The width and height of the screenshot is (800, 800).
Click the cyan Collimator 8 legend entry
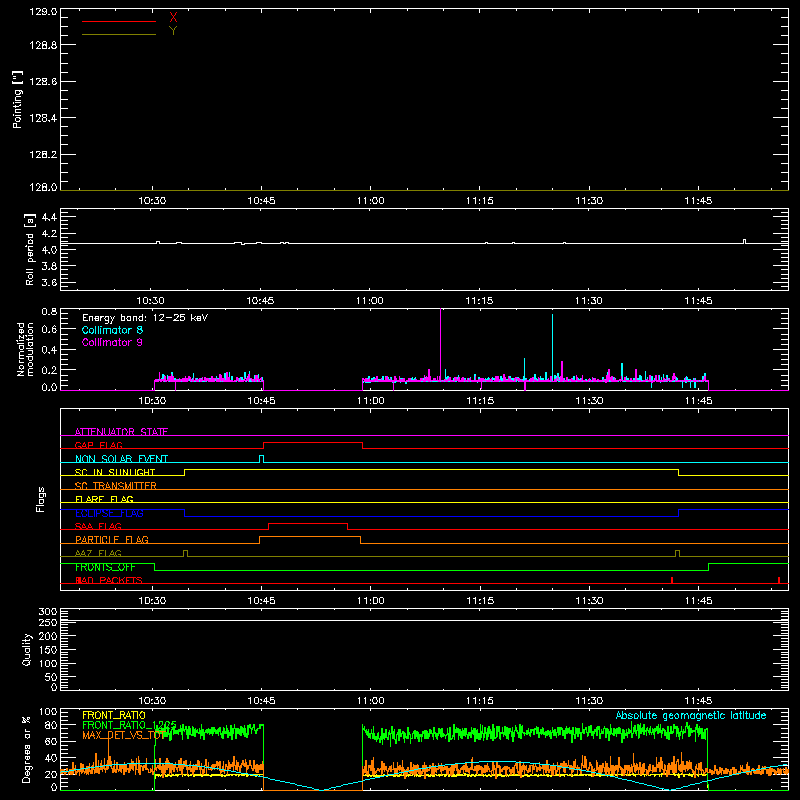[112, 330]
